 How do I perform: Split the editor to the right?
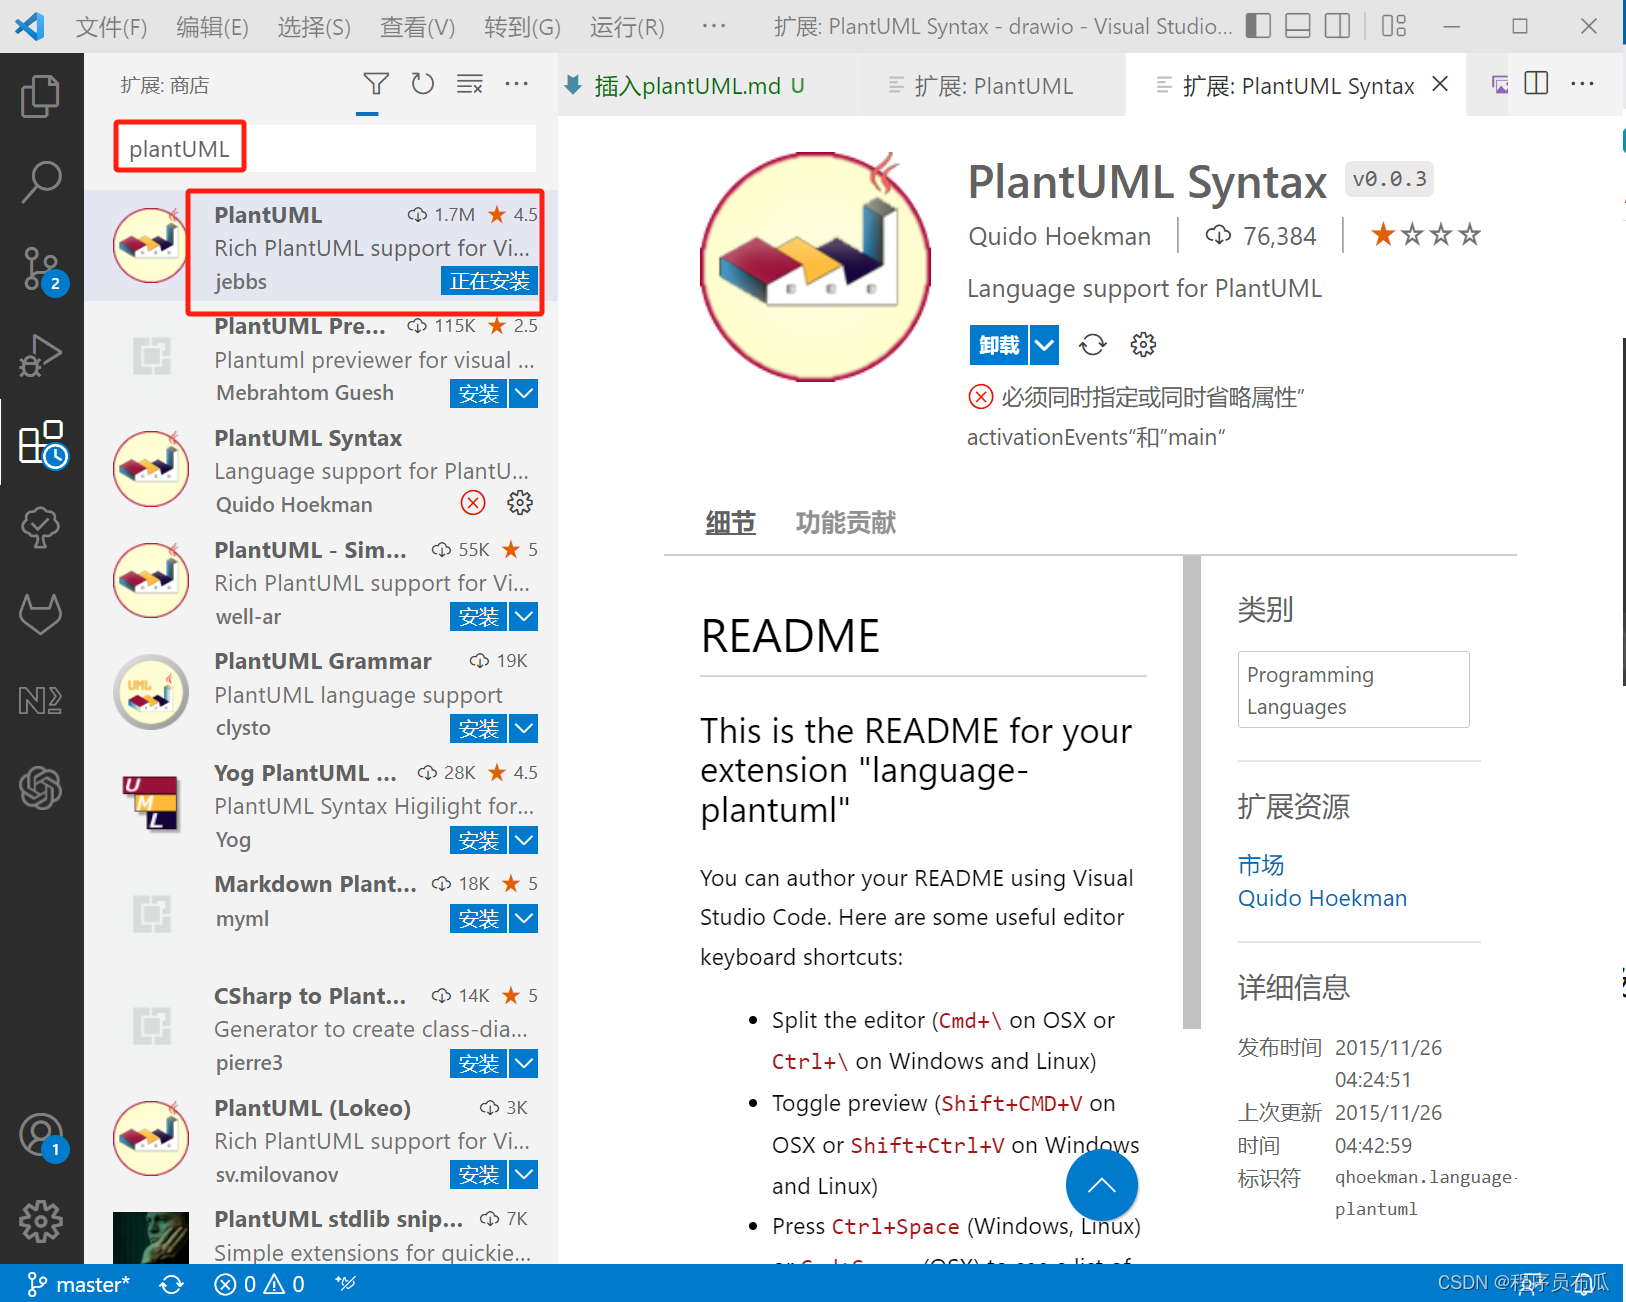(x=1537, y=84)
